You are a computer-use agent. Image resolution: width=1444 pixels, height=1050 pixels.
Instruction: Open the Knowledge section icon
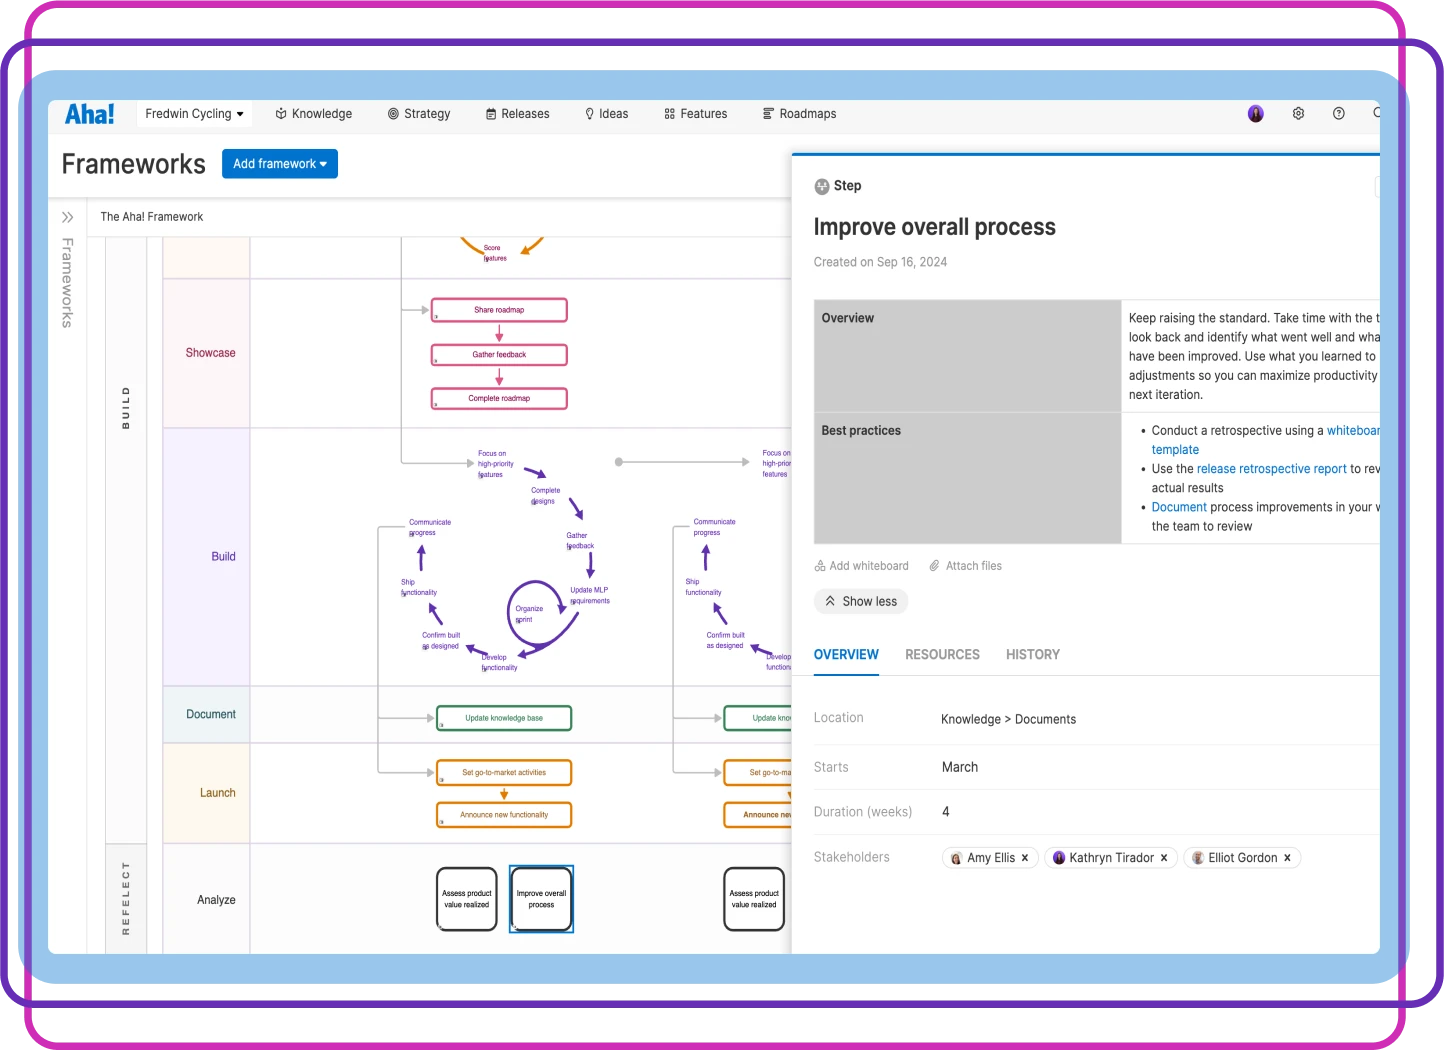click(x=280, y=113)
